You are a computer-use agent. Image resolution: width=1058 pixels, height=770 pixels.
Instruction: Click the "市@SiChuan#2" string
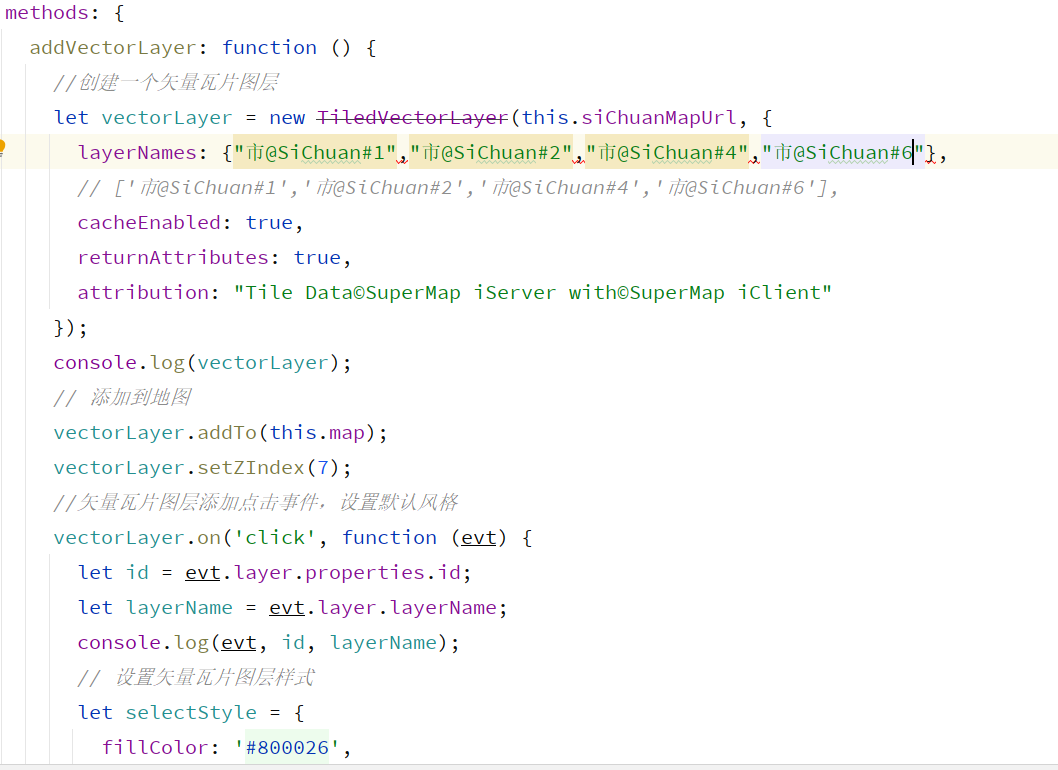pyautogui.click(x=491, y=153)
